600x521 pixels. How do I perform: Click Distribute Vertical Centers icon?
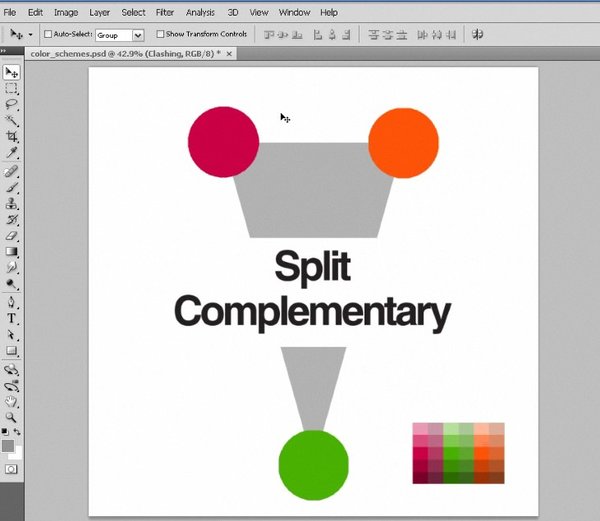coord(388,35)
